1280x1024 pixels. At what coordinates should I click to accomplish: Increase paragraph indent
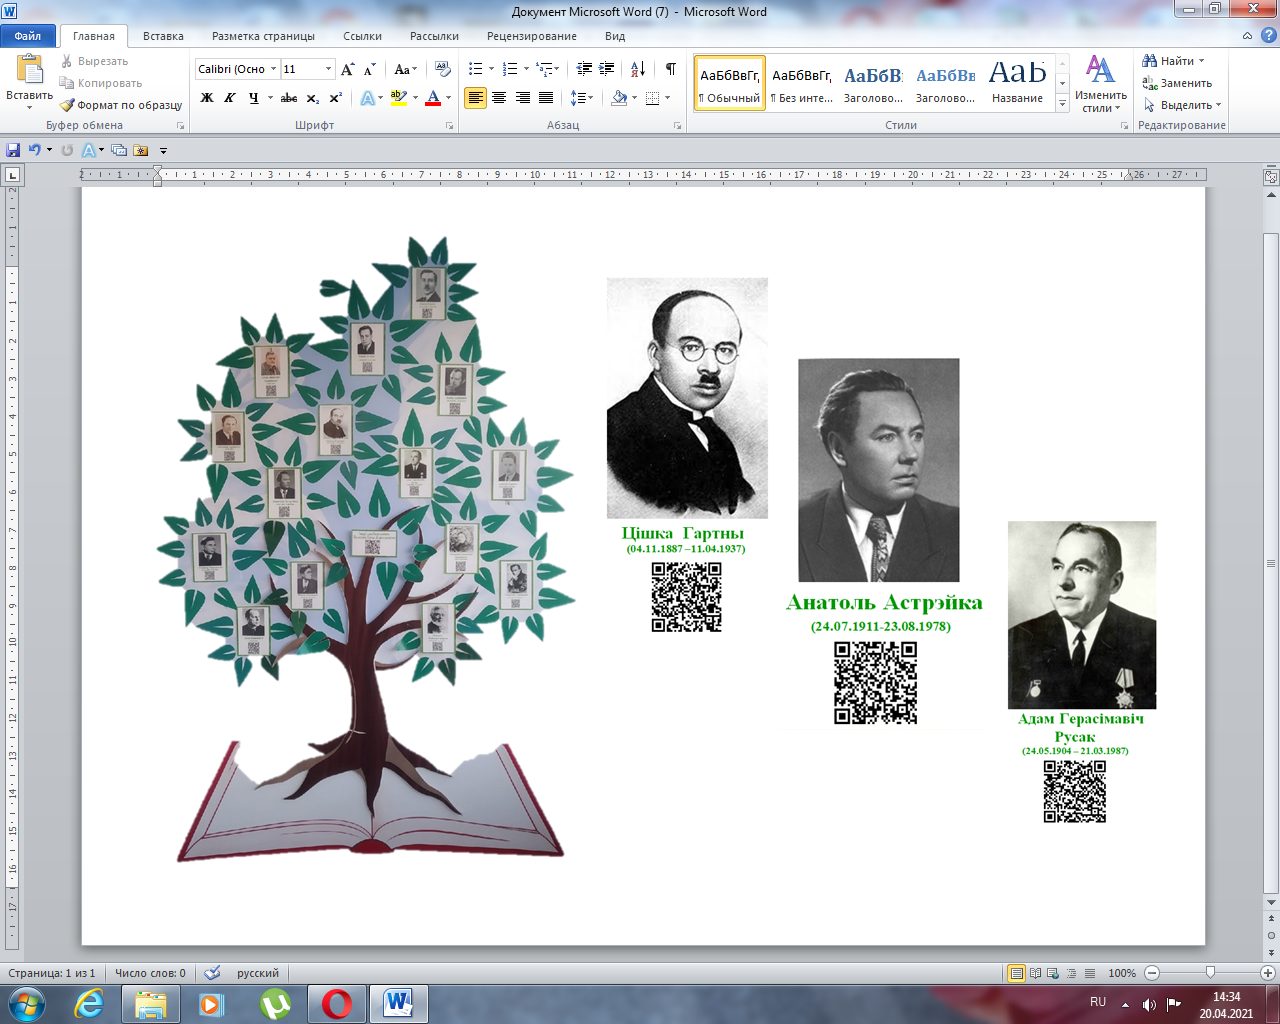point(607,69)
